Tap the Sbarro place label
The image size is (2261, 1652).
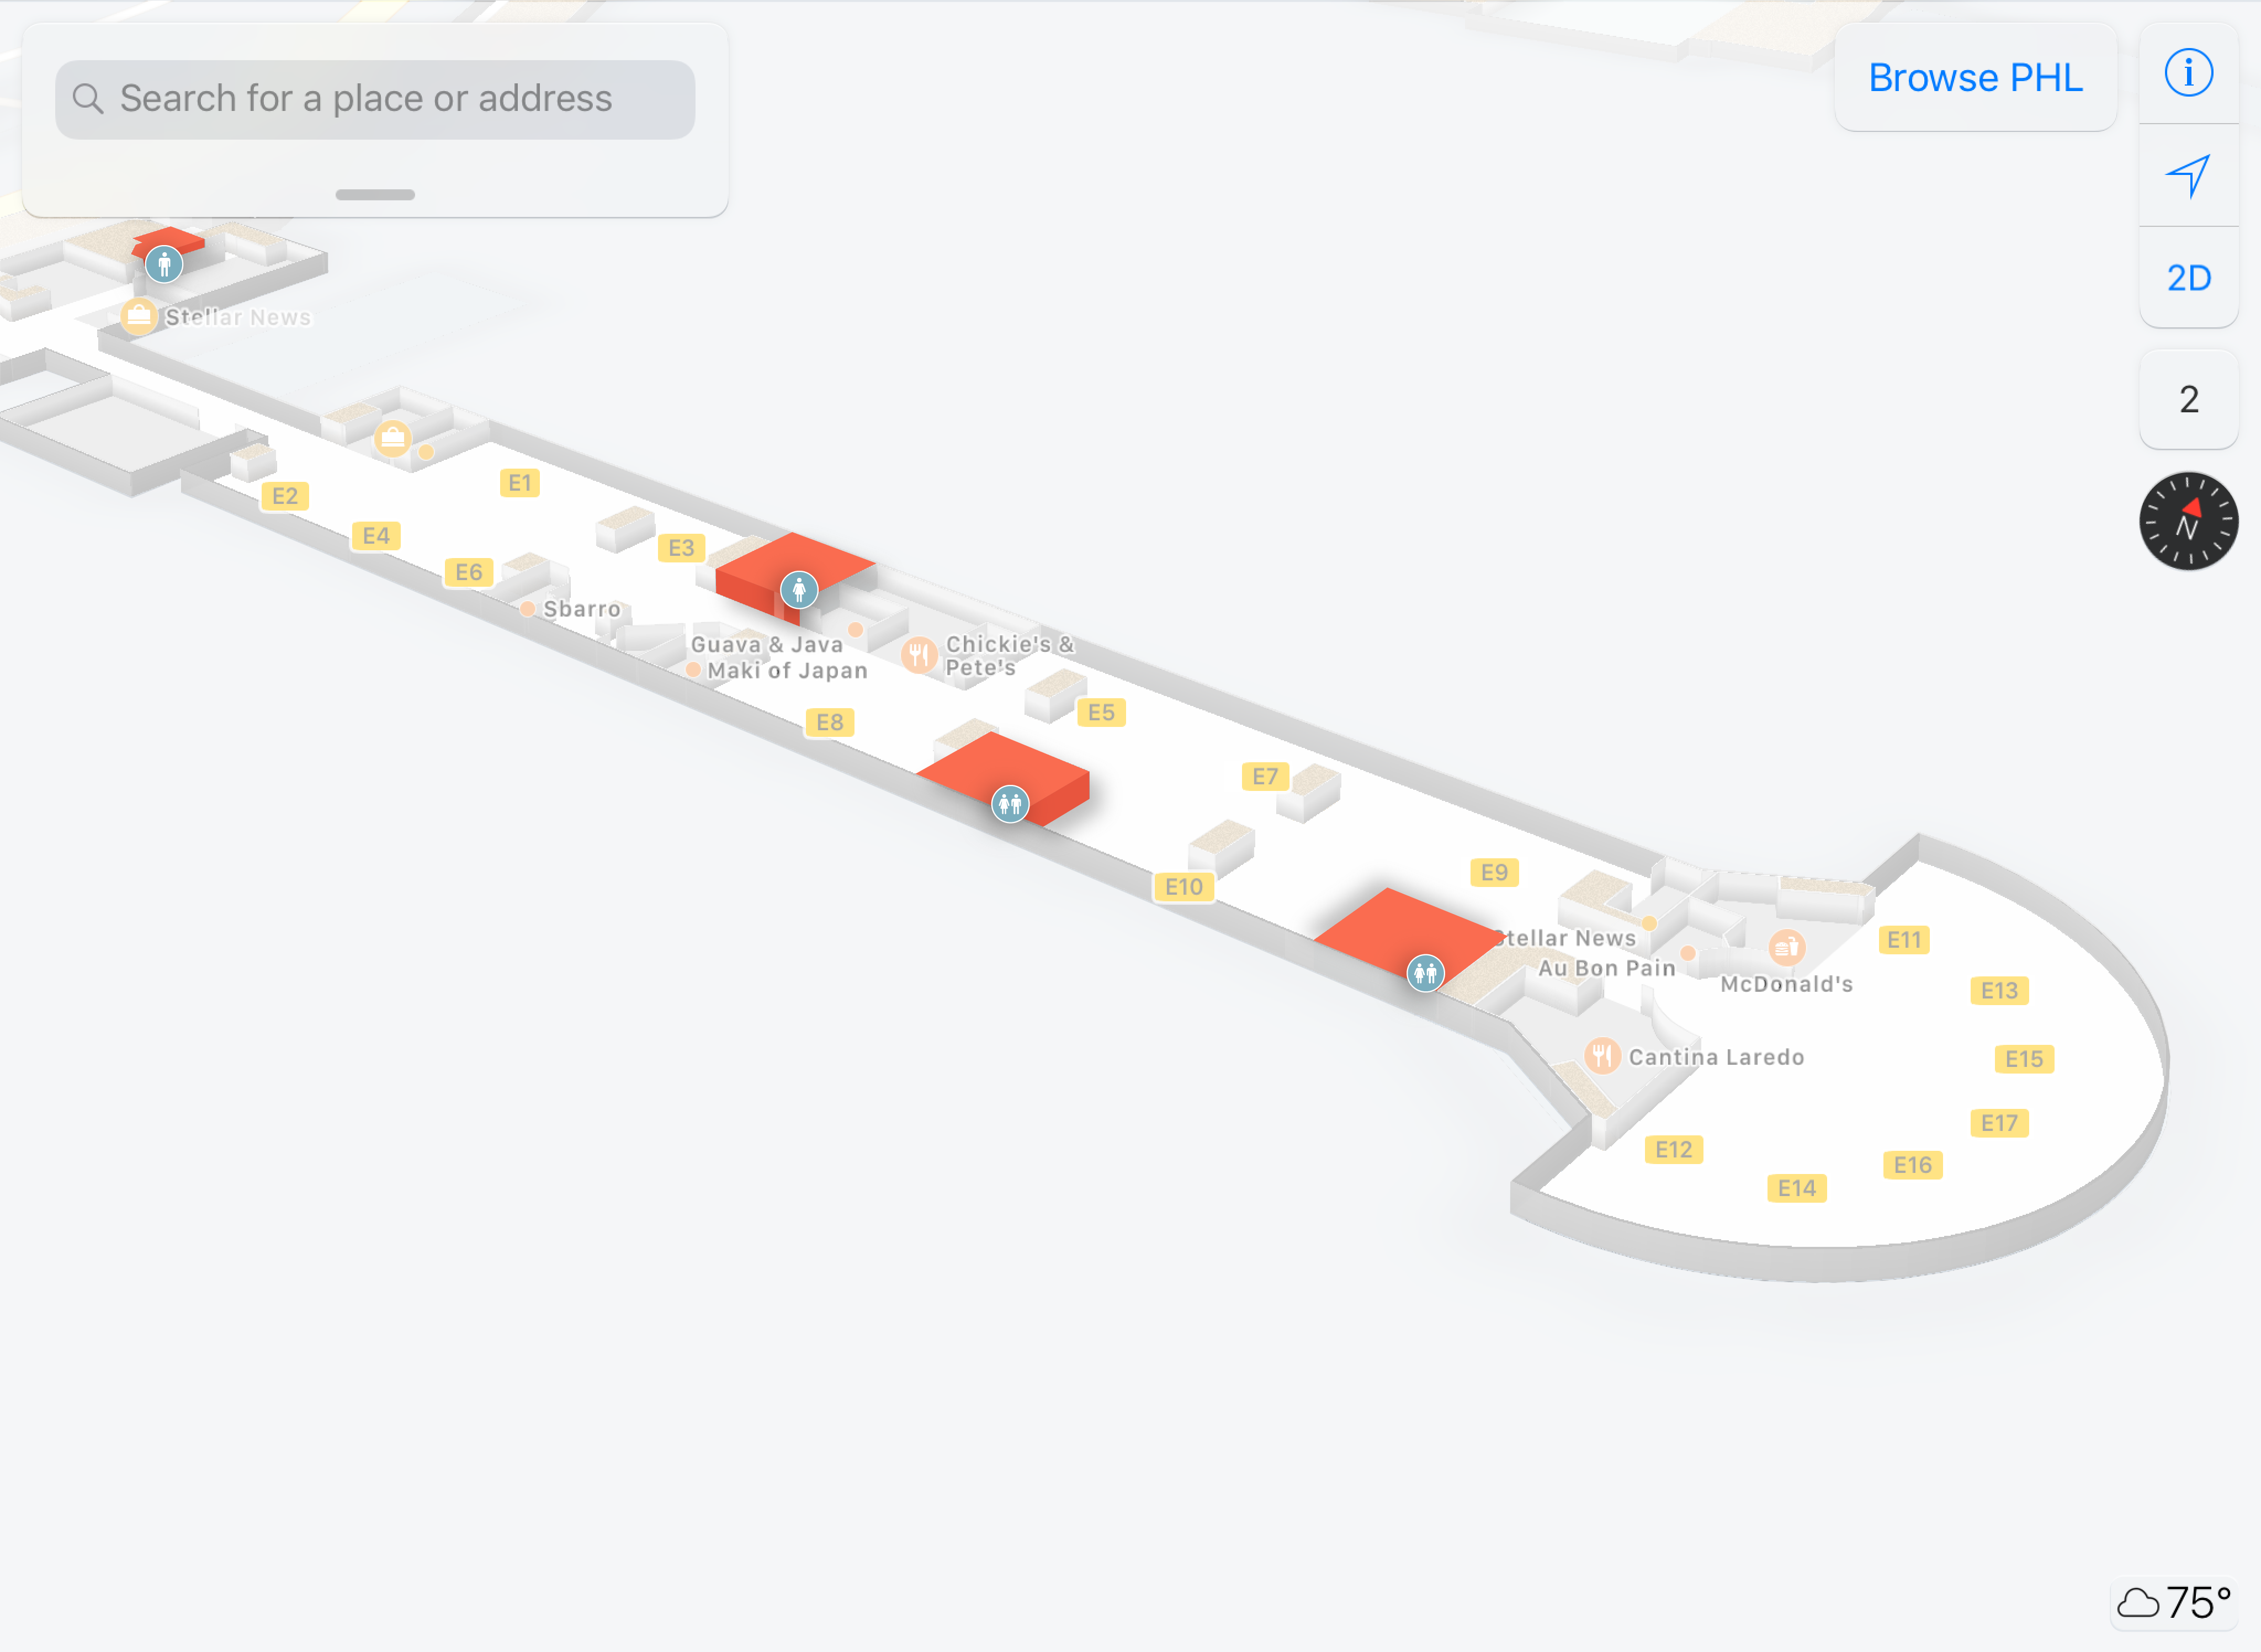[582, 609]
